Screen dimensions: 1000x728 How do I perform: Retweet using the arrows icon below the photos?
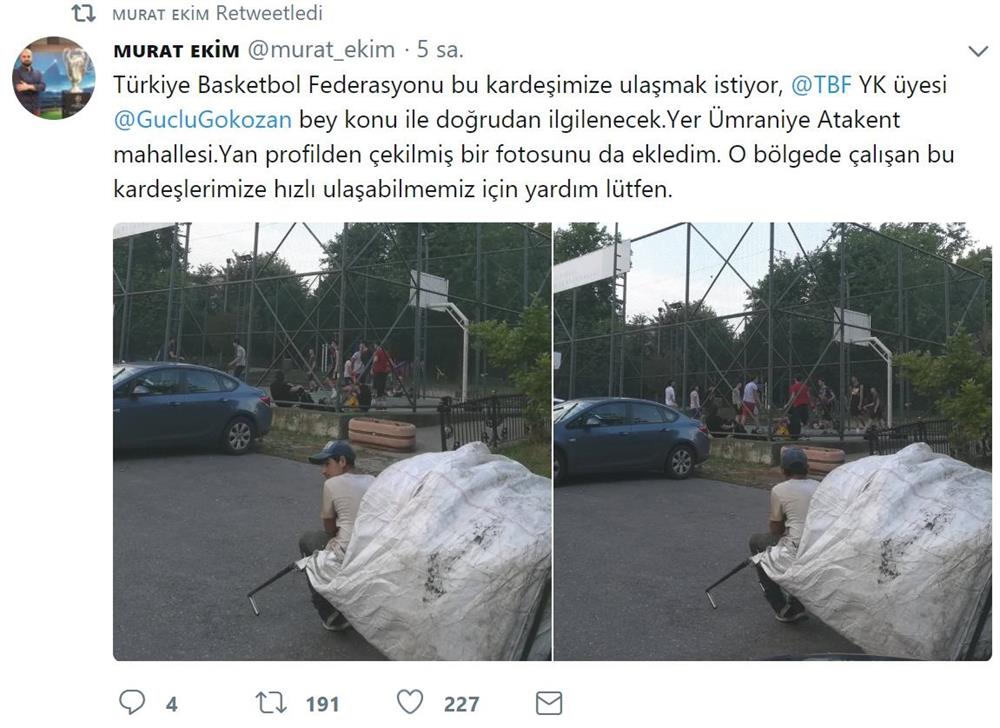pos(270,703)
